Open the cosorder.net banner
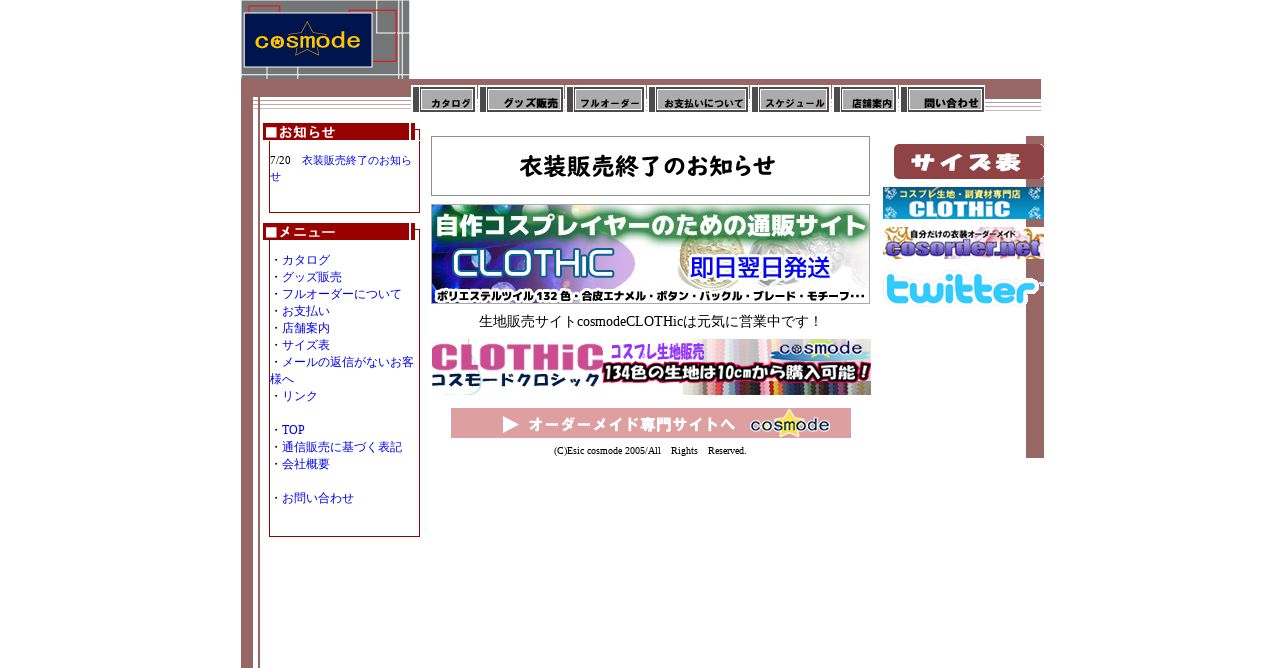 [x=963, y=243]
